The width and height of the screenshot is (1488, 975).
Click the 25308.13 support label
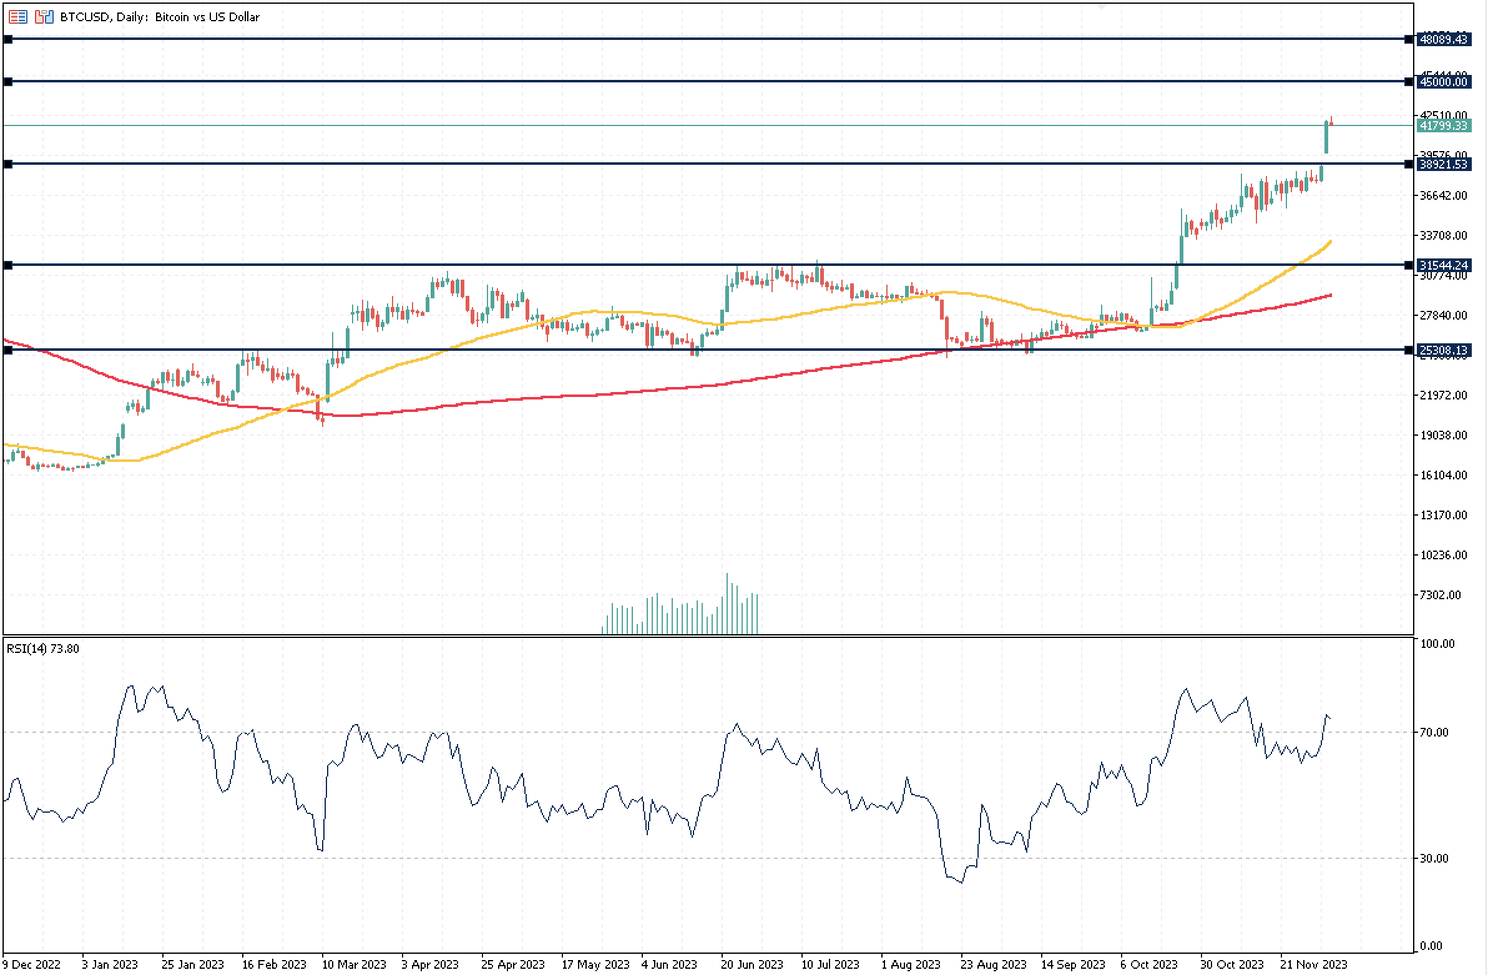click(x=1444, y=350)
